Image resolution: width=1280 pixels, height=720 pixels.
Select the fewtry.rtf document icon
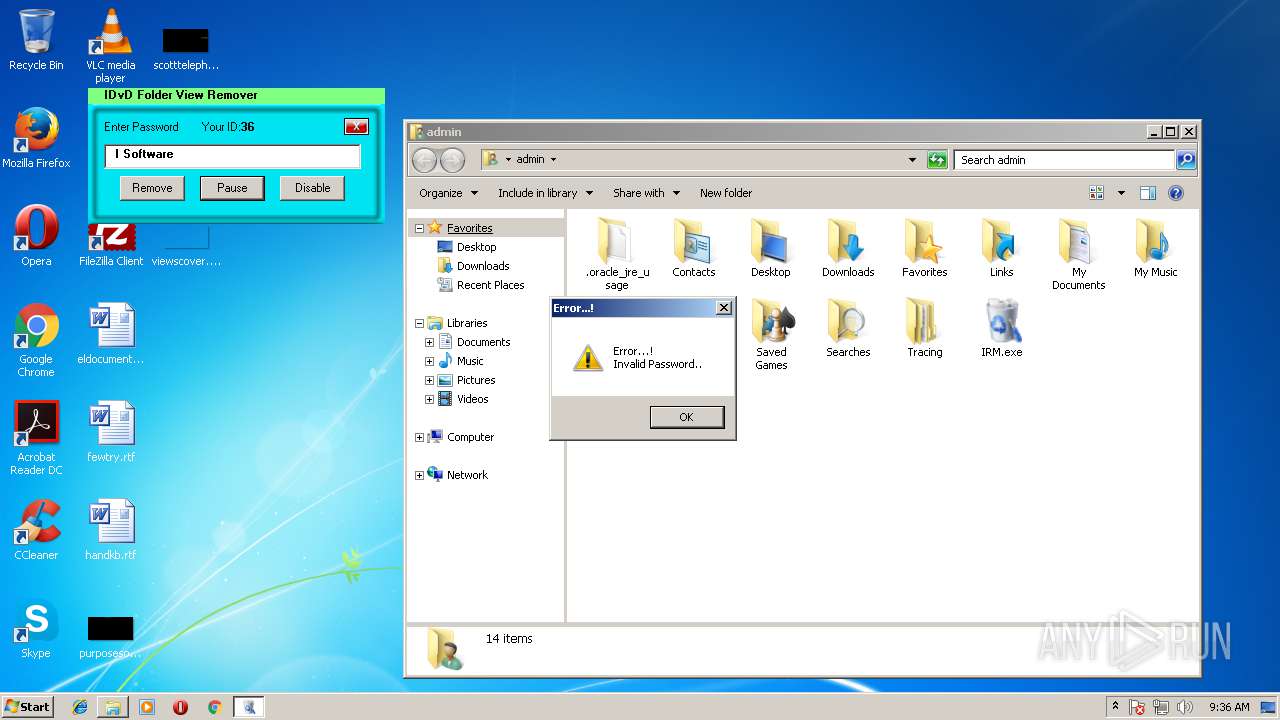pyautogui.click(x=110, y=432)
